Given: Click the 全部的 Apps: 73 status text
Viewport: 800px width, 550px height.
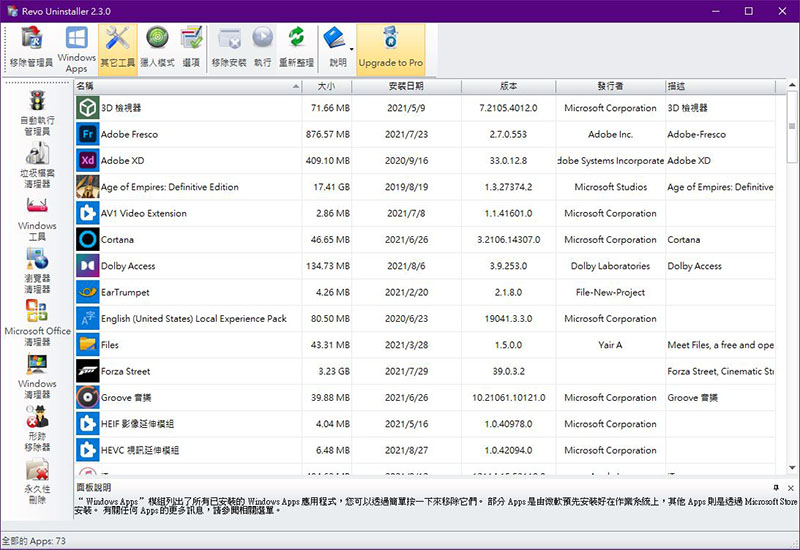Looking at the screenshot, I should (x=34, y=541).
